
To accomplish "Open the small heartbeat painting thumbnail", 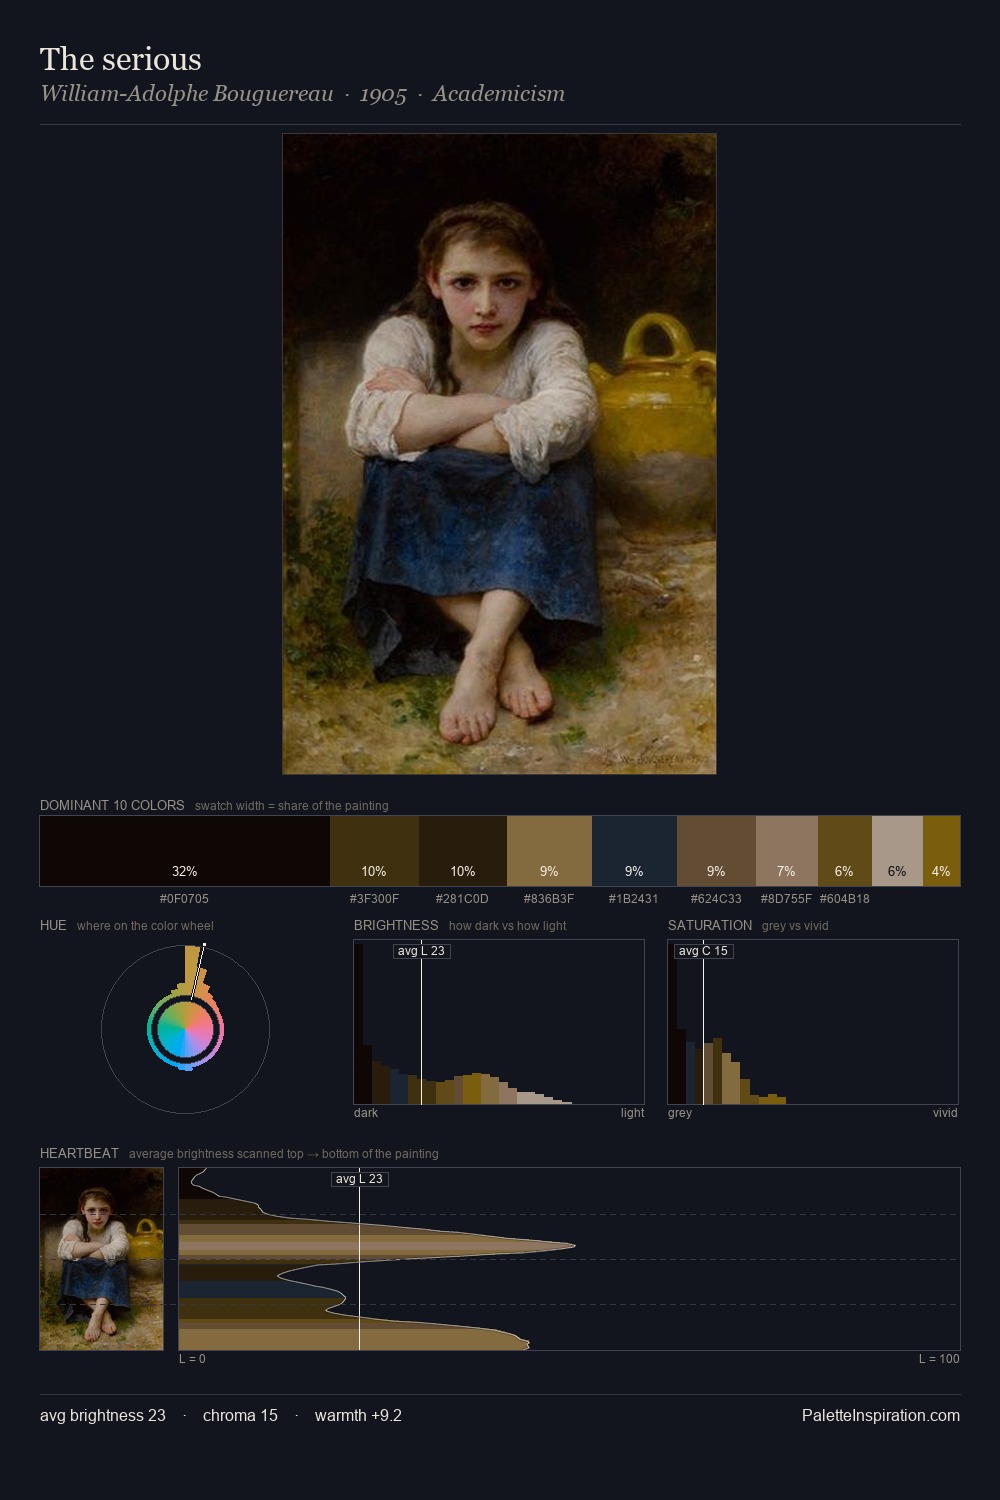I will 101,1259.
